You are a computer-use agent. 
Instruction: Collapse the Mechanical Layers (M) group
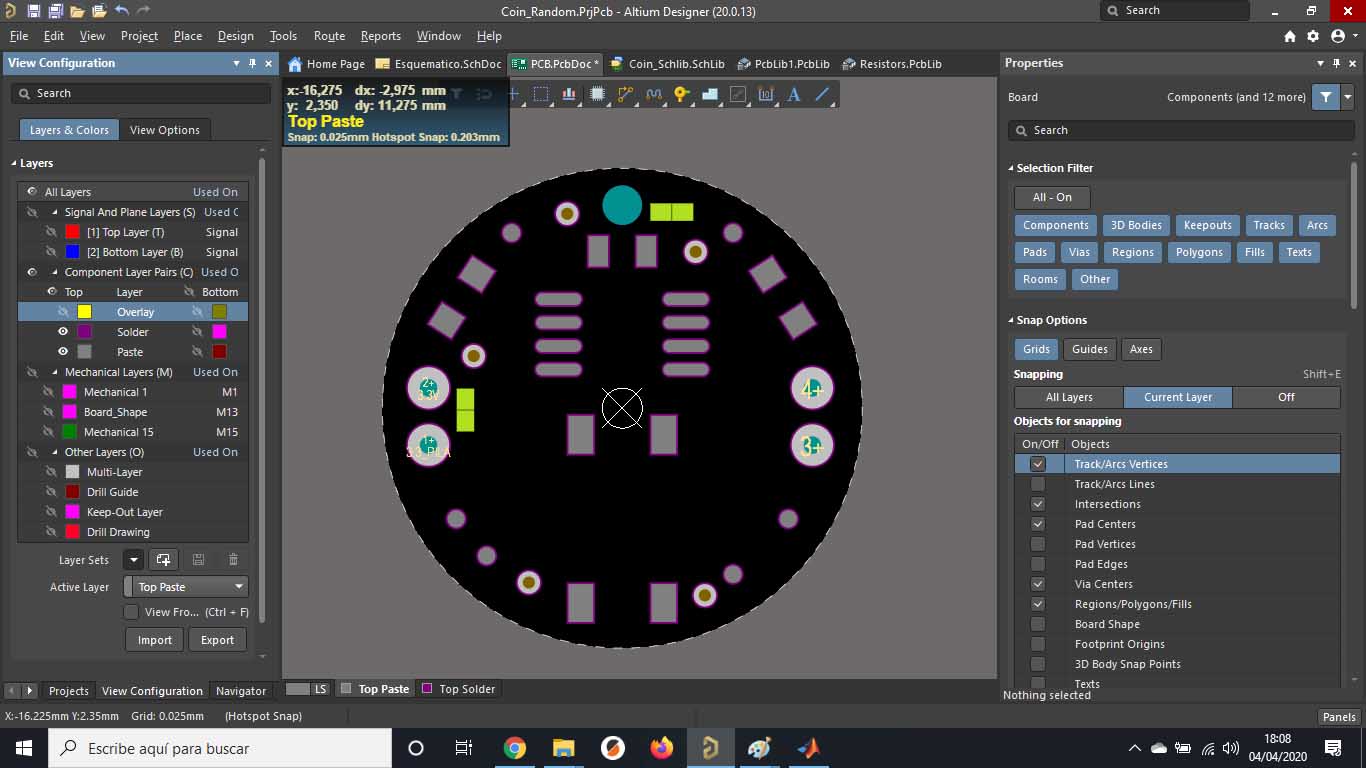55,372
